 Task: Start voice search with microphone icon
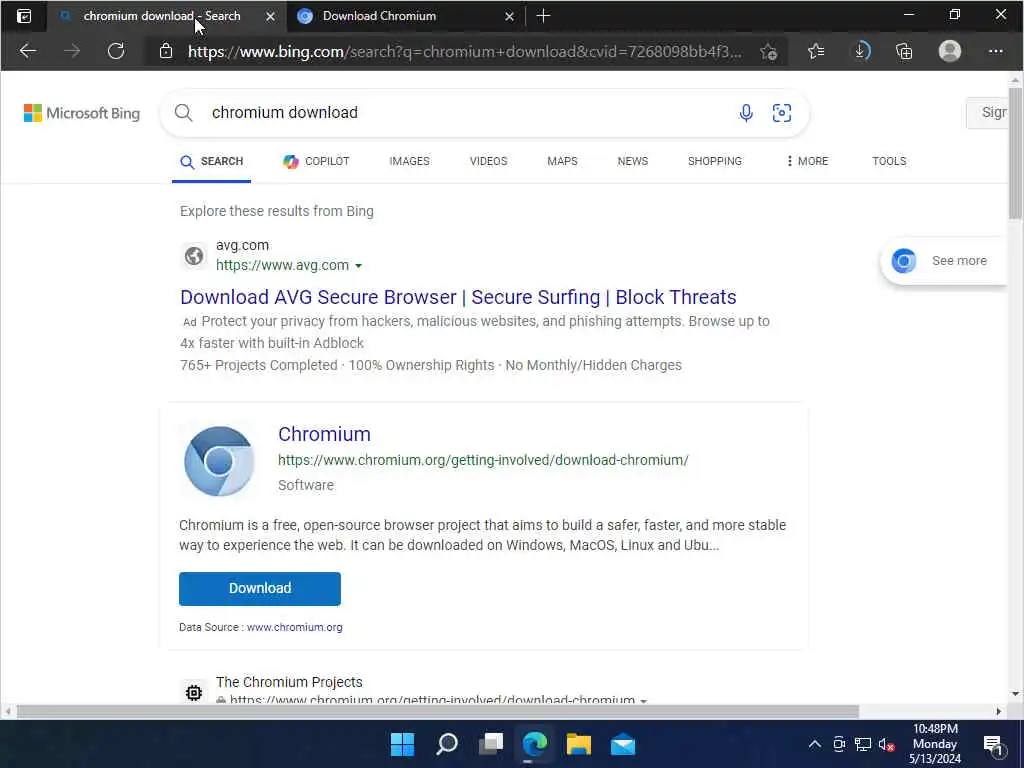[746, 113]
